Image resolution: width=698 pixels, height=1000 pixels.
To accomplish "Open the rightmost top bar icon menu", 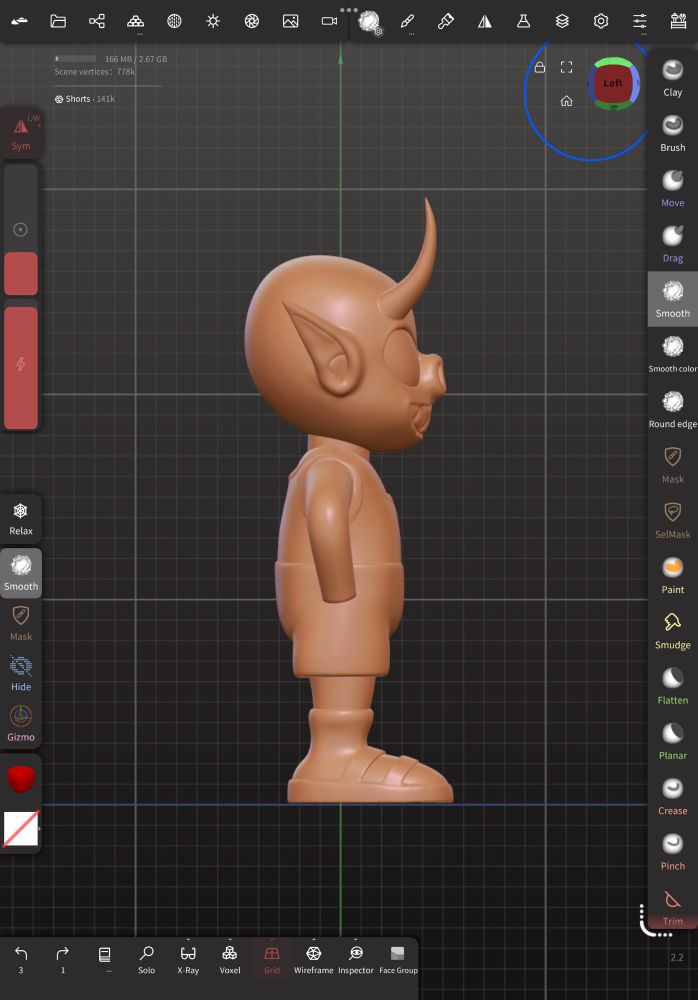I will (x=678, y=21).
